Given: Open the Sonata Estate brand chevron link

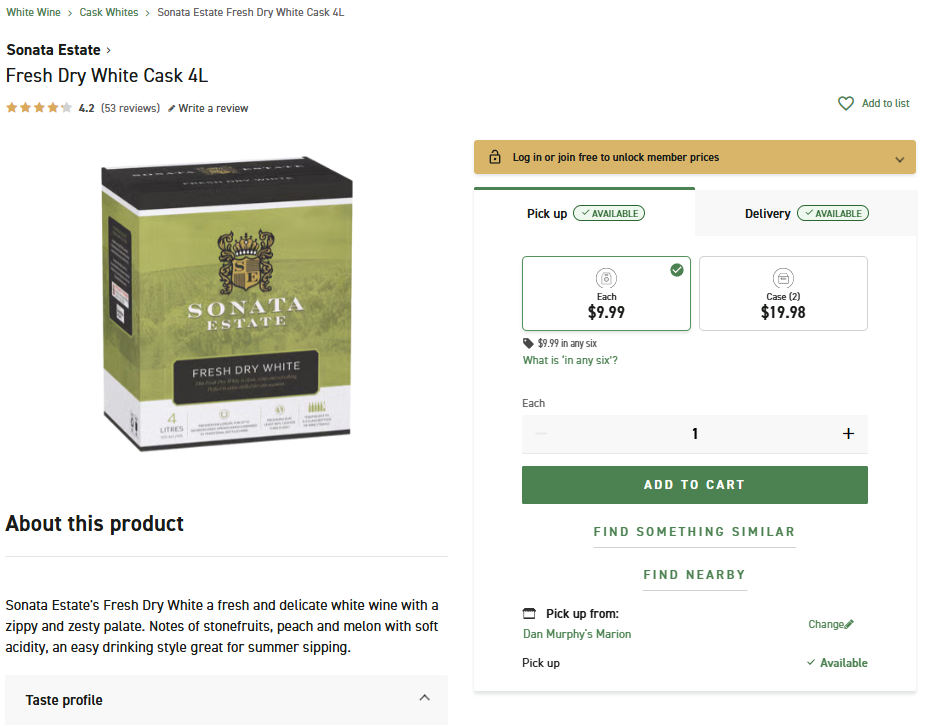Looking at the screenshot, I should point(109,50).
